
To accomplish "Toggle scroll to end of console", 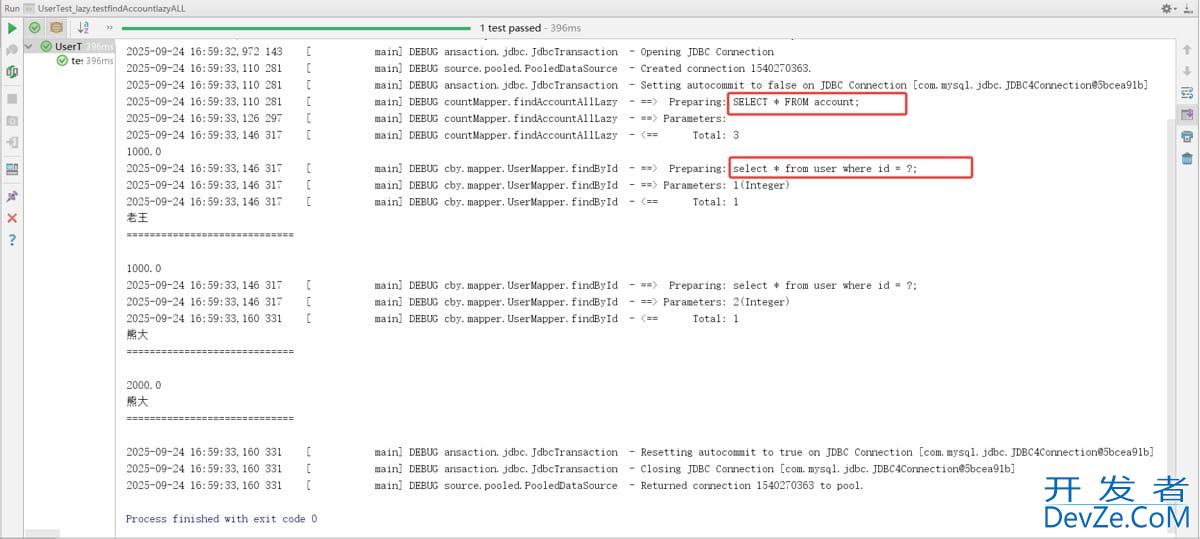I will pyautogui.click(x=1187, y=115).
